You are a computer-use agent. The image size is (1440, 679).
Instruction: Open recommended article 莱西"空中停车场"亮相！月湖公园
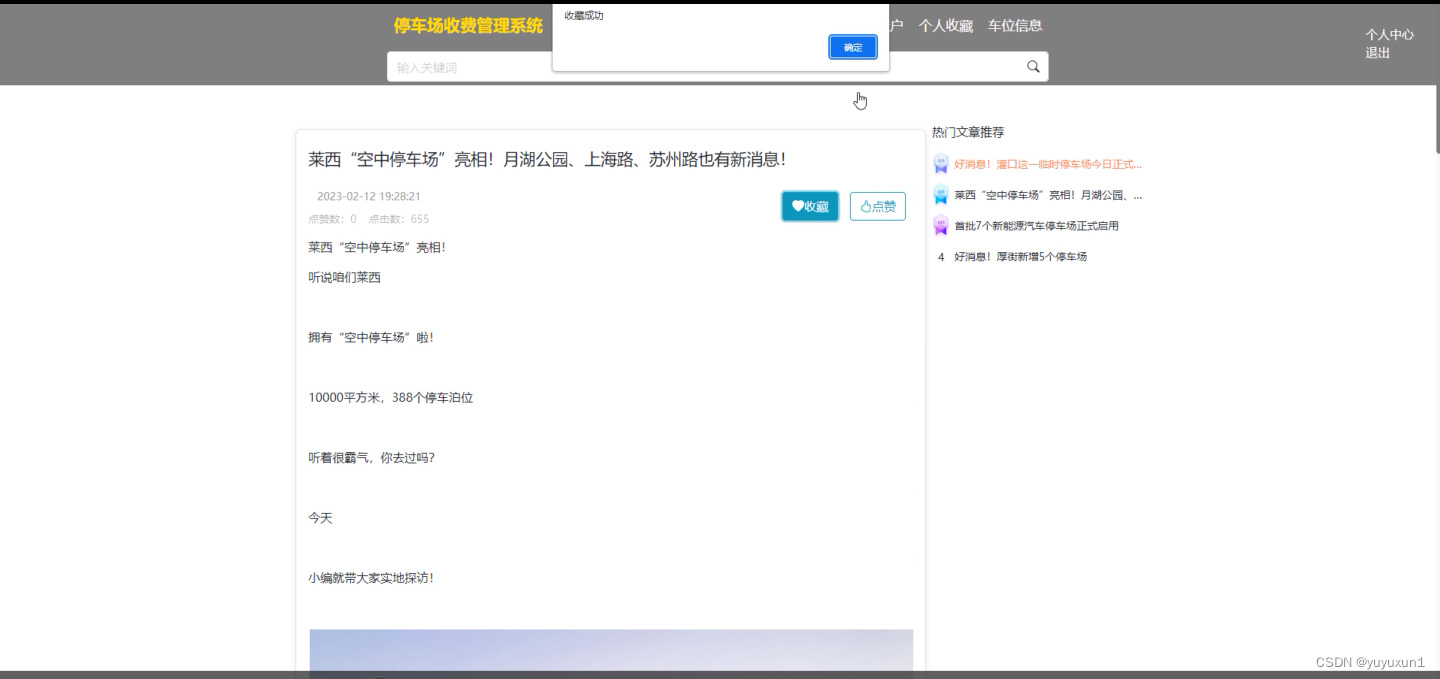1048,195
